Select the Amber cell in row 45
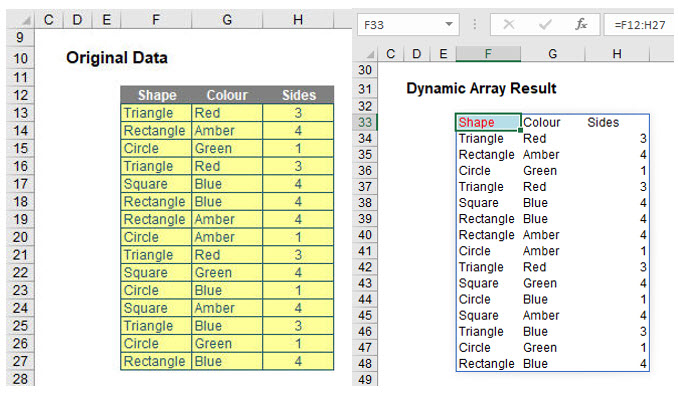This screenshot has width=678, height=401. 551,316
